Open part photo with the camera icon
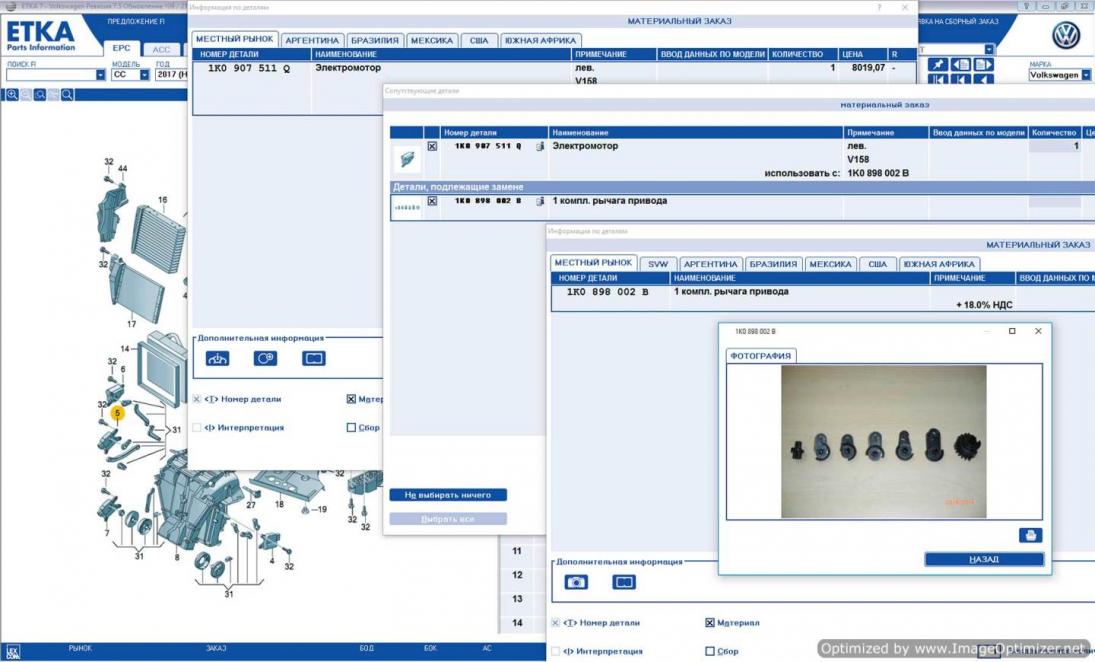Viewport: 1095px width, 662px height. 576,582
